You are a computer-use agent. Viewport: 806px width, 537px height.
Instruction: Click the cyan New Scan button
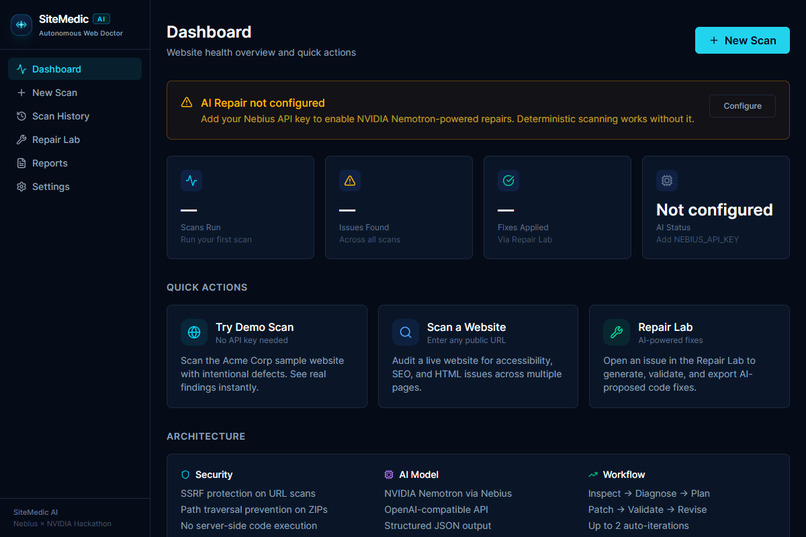click(x=742, y=41)
